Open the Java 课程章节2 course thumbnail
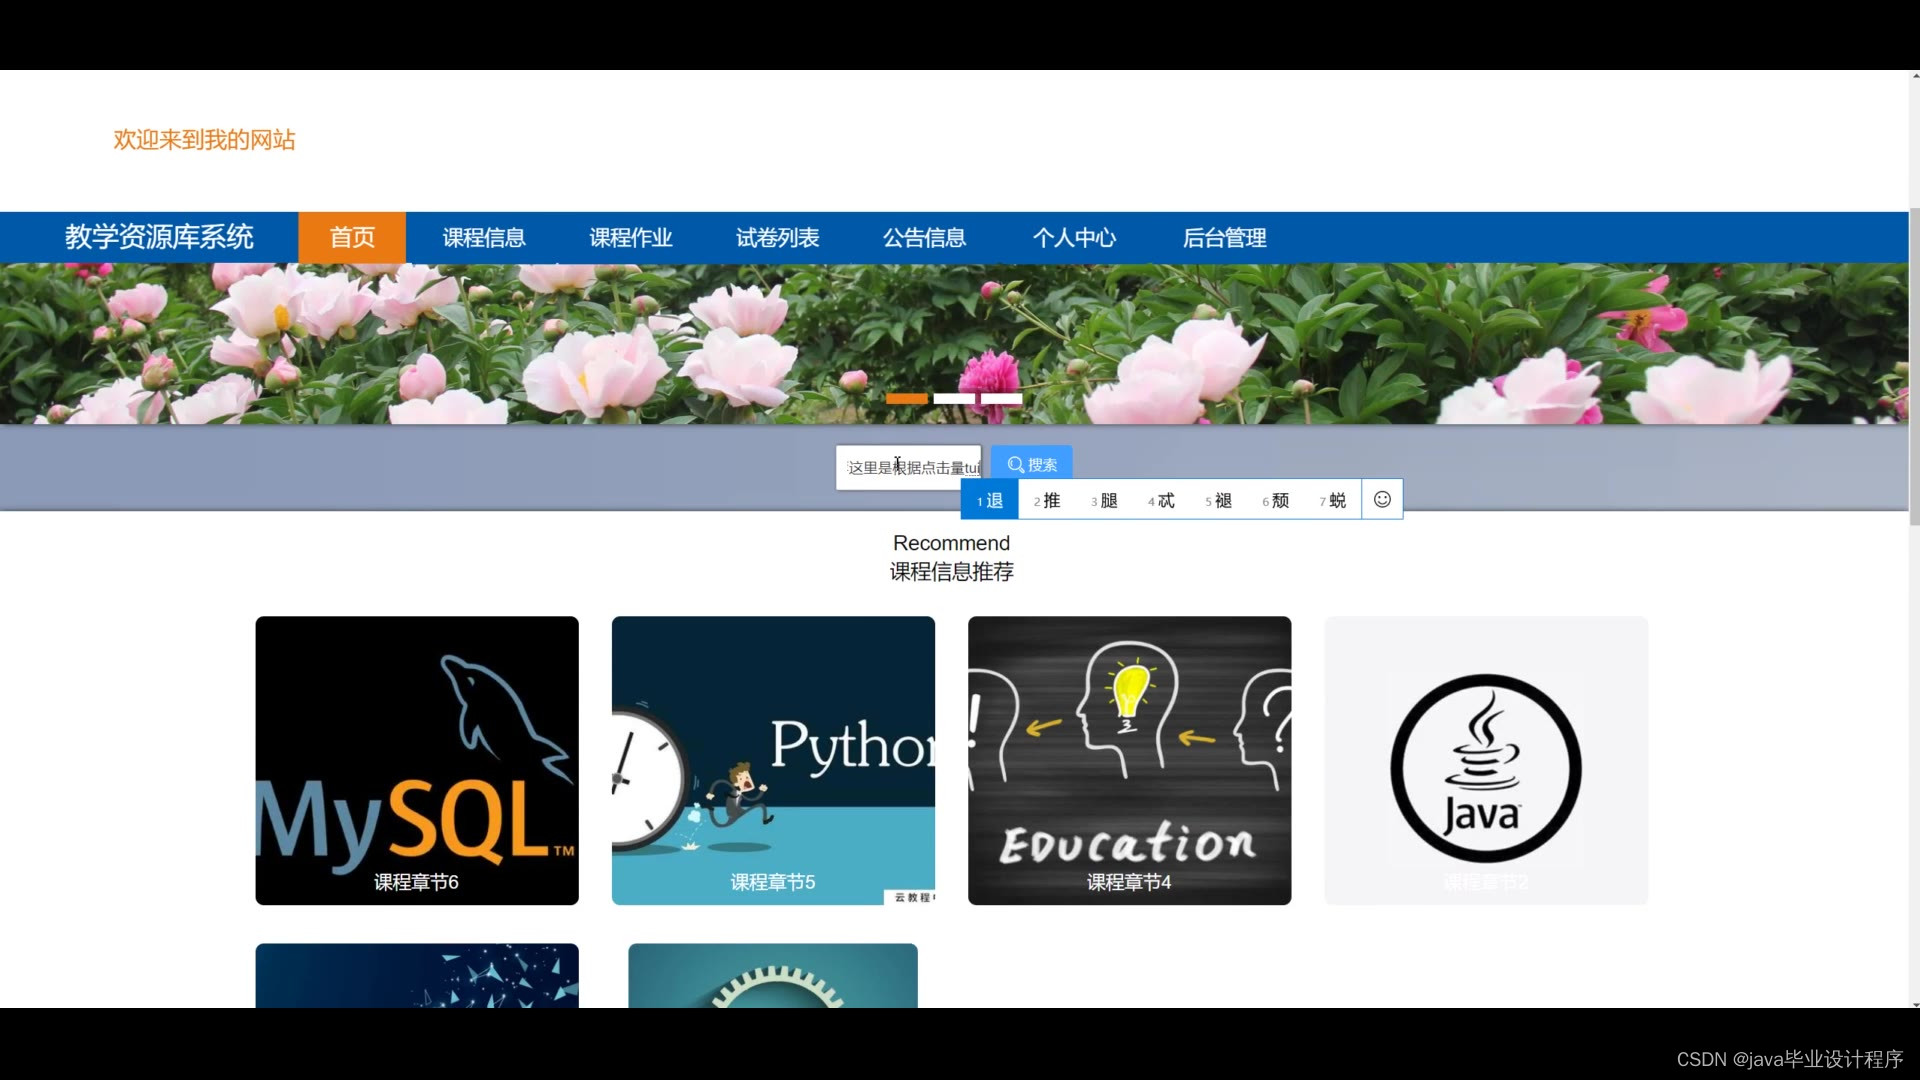 (1485, 760)
